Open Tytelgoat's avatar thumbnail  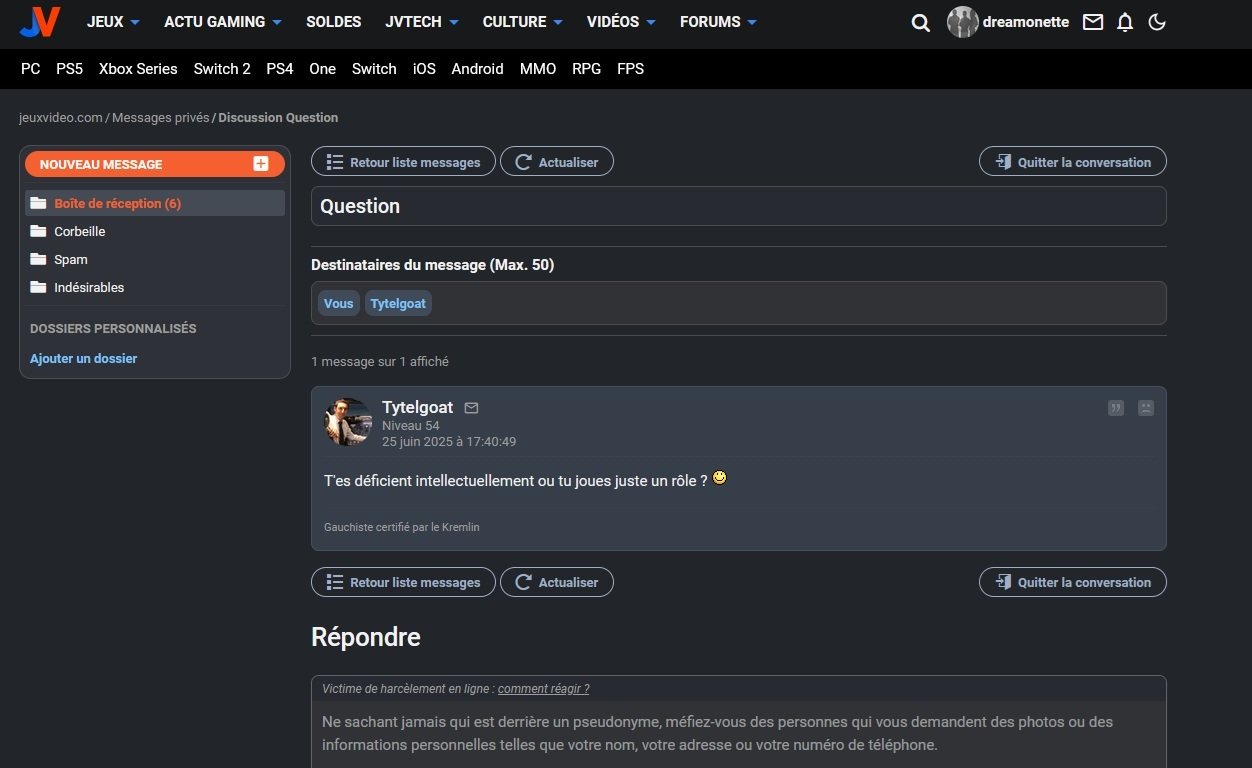pos(348,422)
